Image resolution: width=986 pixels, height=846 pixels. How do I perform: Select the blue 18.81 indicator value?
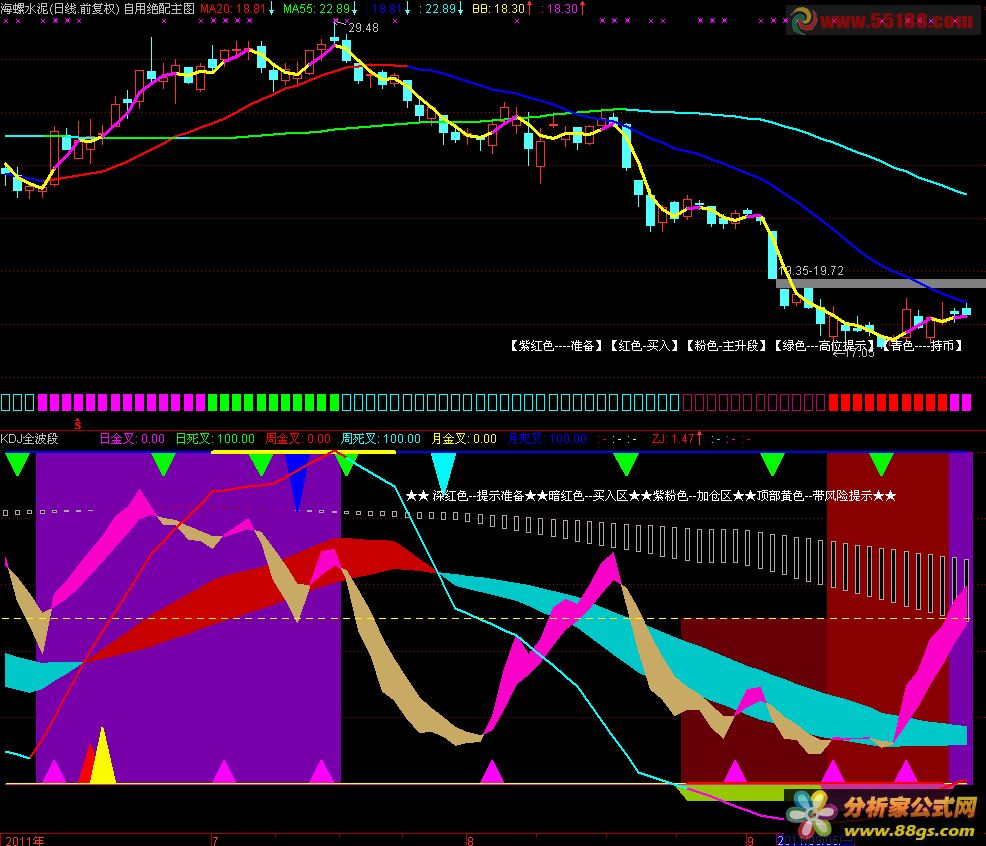coord(387,9)
